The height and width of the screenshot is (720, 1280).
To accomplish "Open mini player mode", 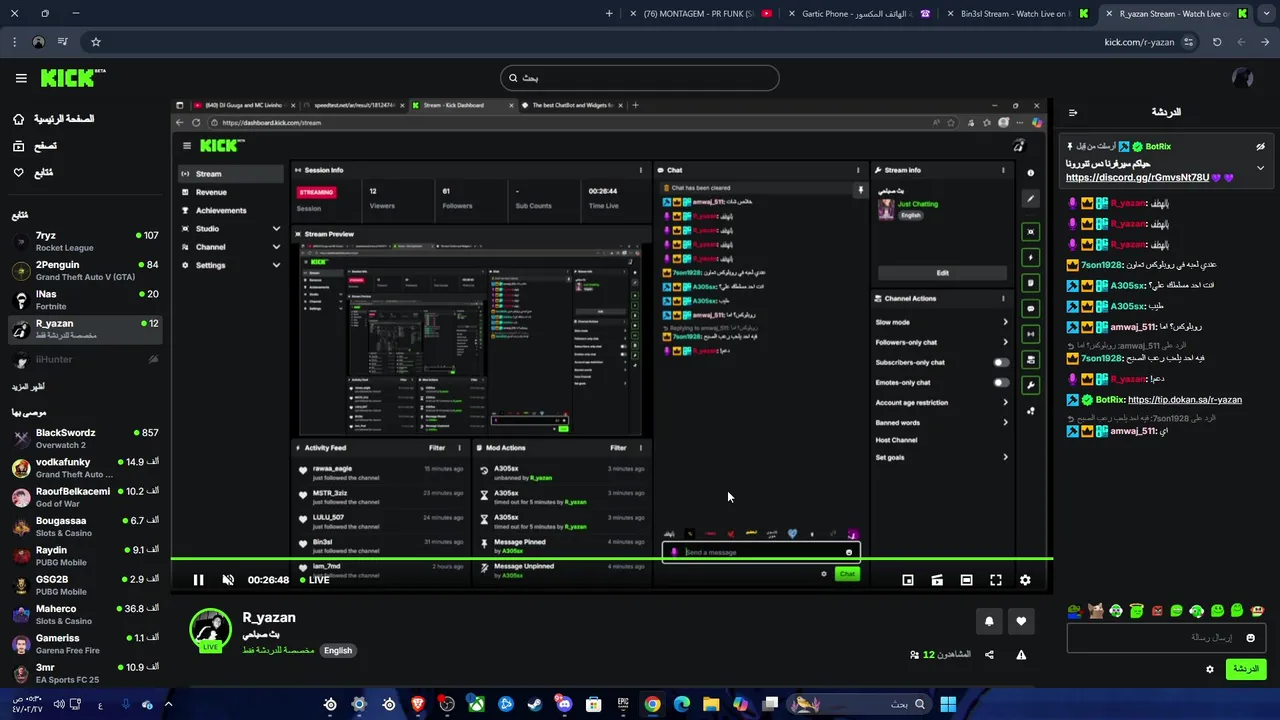I will tap(908, 580).
